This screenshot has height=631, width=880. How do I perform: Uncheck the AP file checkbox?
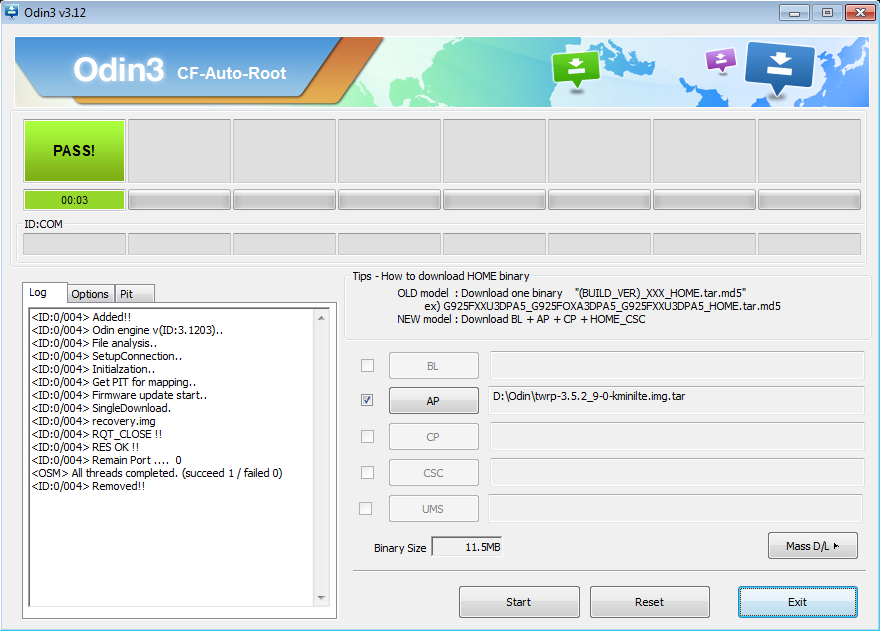pyautogui.click(x=367, y=400)
